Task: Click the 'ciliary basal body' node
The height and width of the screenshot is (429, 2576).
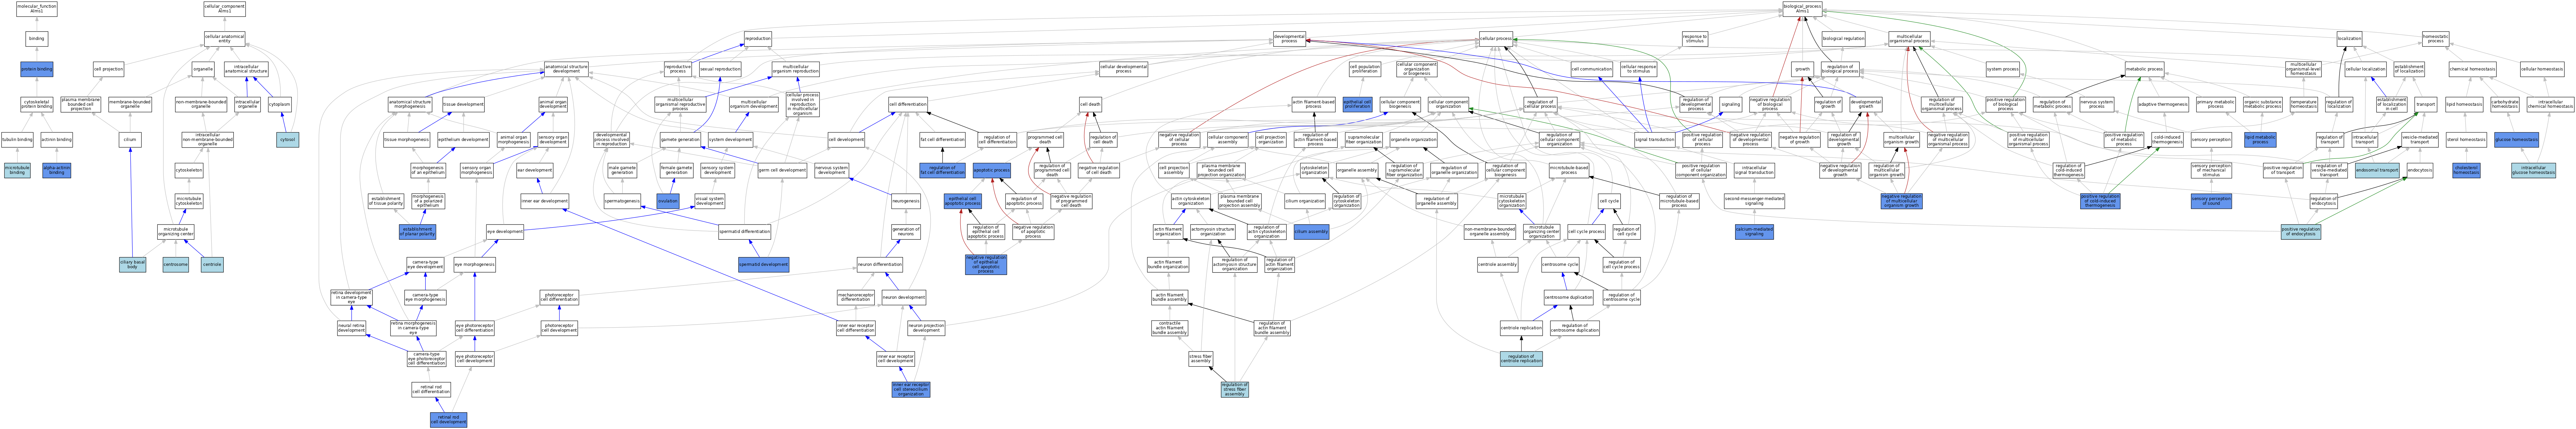Action: click(132, 265)
